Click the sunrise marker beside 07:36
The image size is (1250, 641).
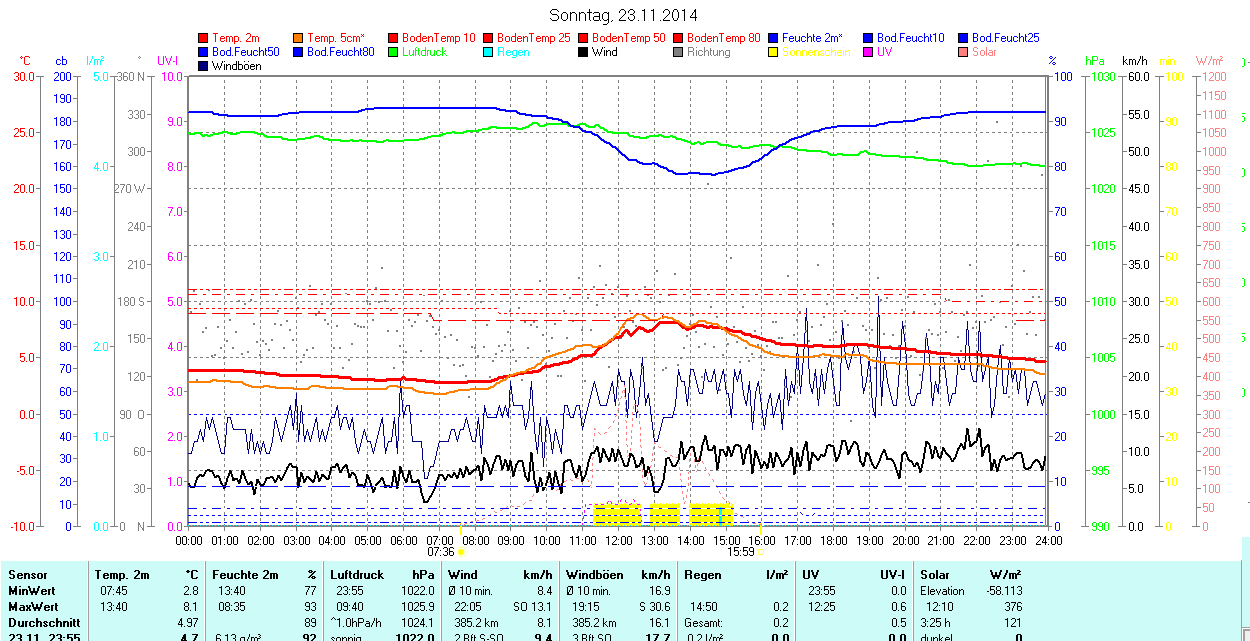coord(461,551)
